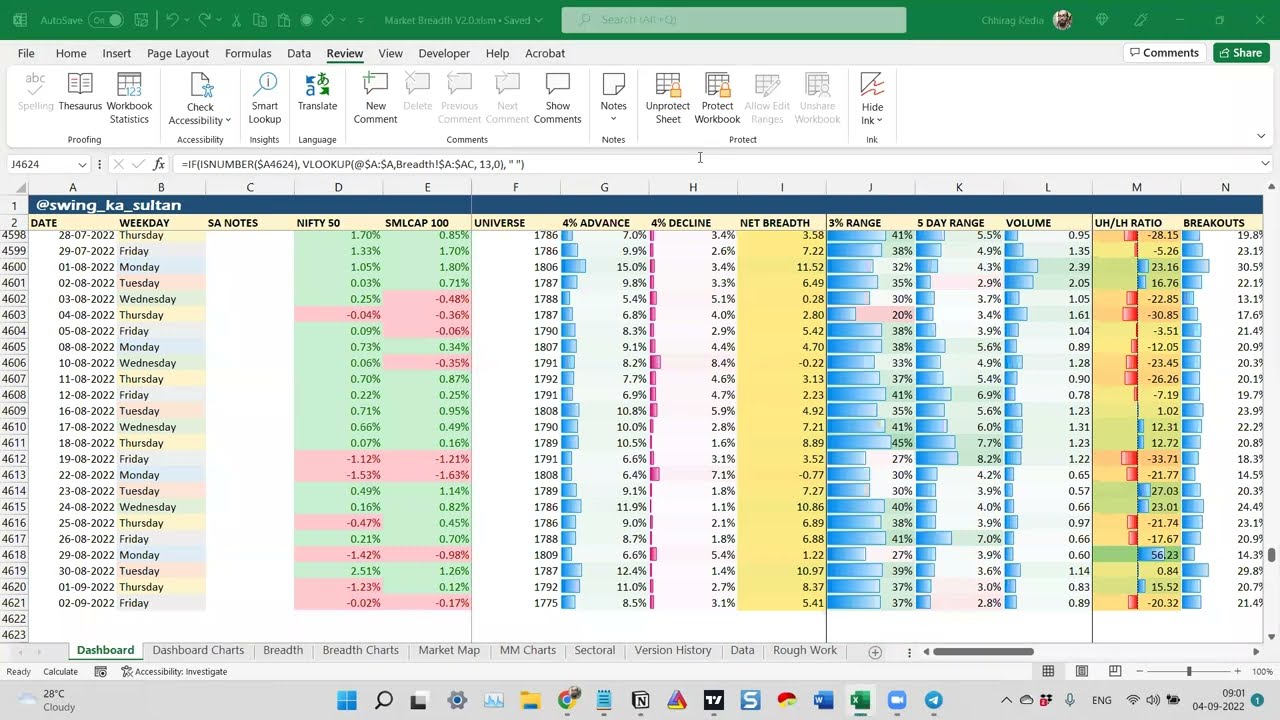
Task: Expand the Notes dropdown
Action: (x=613, y=119)
